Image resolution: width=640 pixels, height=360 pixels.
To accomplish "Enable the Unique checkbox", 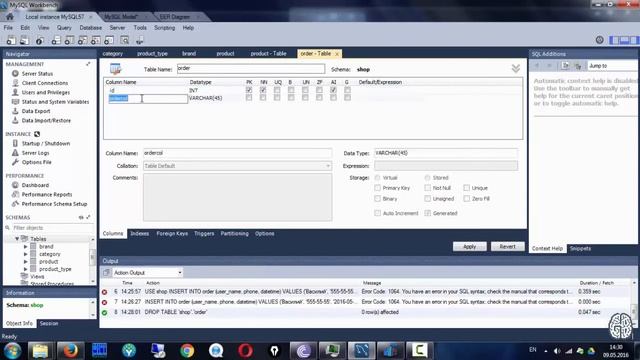I will pyautogui.click(x=467, y=188).
